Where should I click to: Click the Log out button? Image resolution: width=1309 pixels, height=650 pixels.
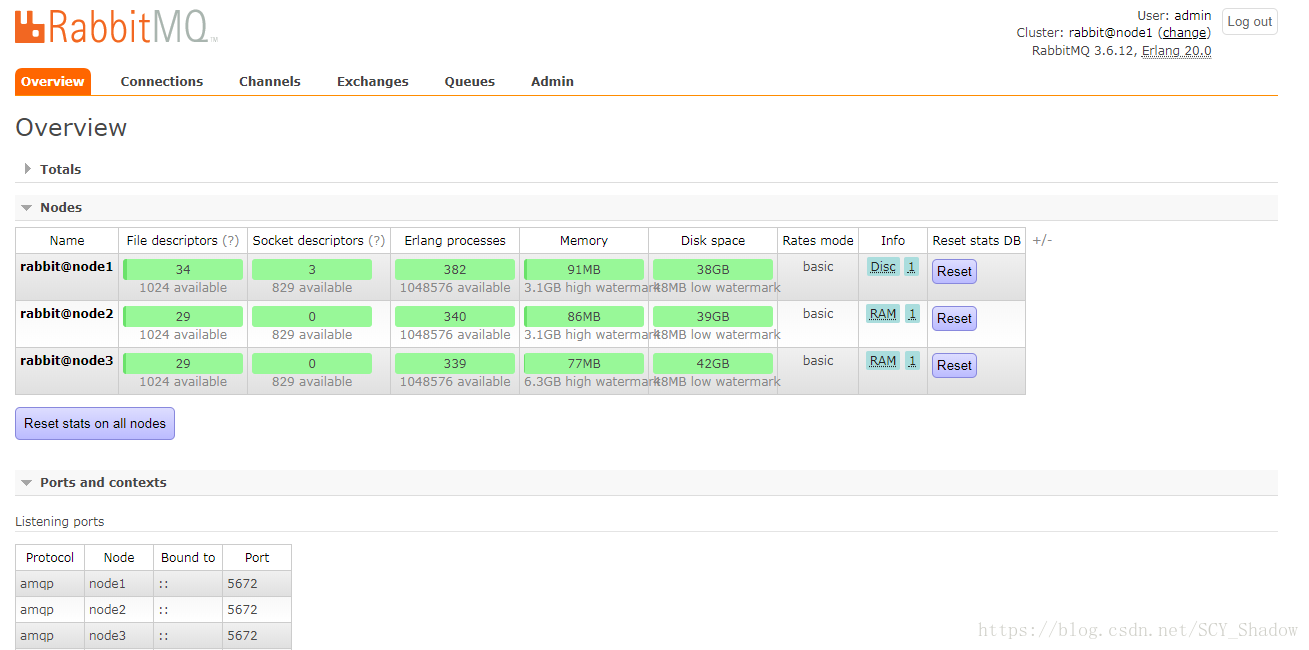(x=1250, y=22)
